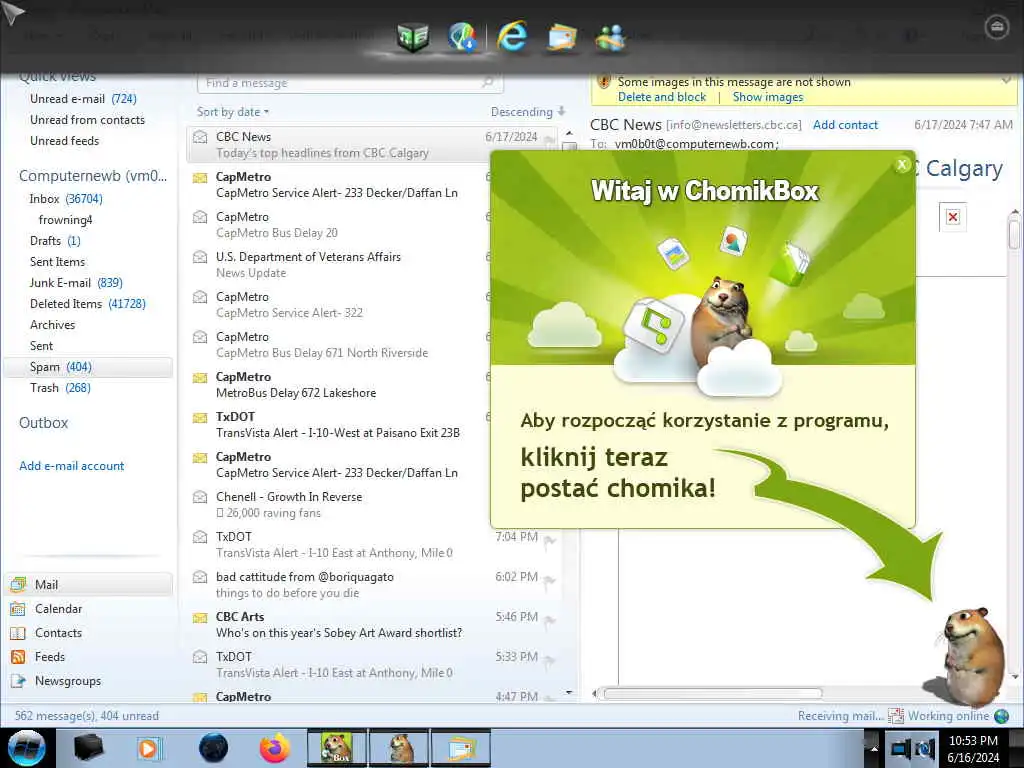The image size is (1024, 768).
Task: Open TxDOT I-10-West at Paisano message
Action: 340,424
